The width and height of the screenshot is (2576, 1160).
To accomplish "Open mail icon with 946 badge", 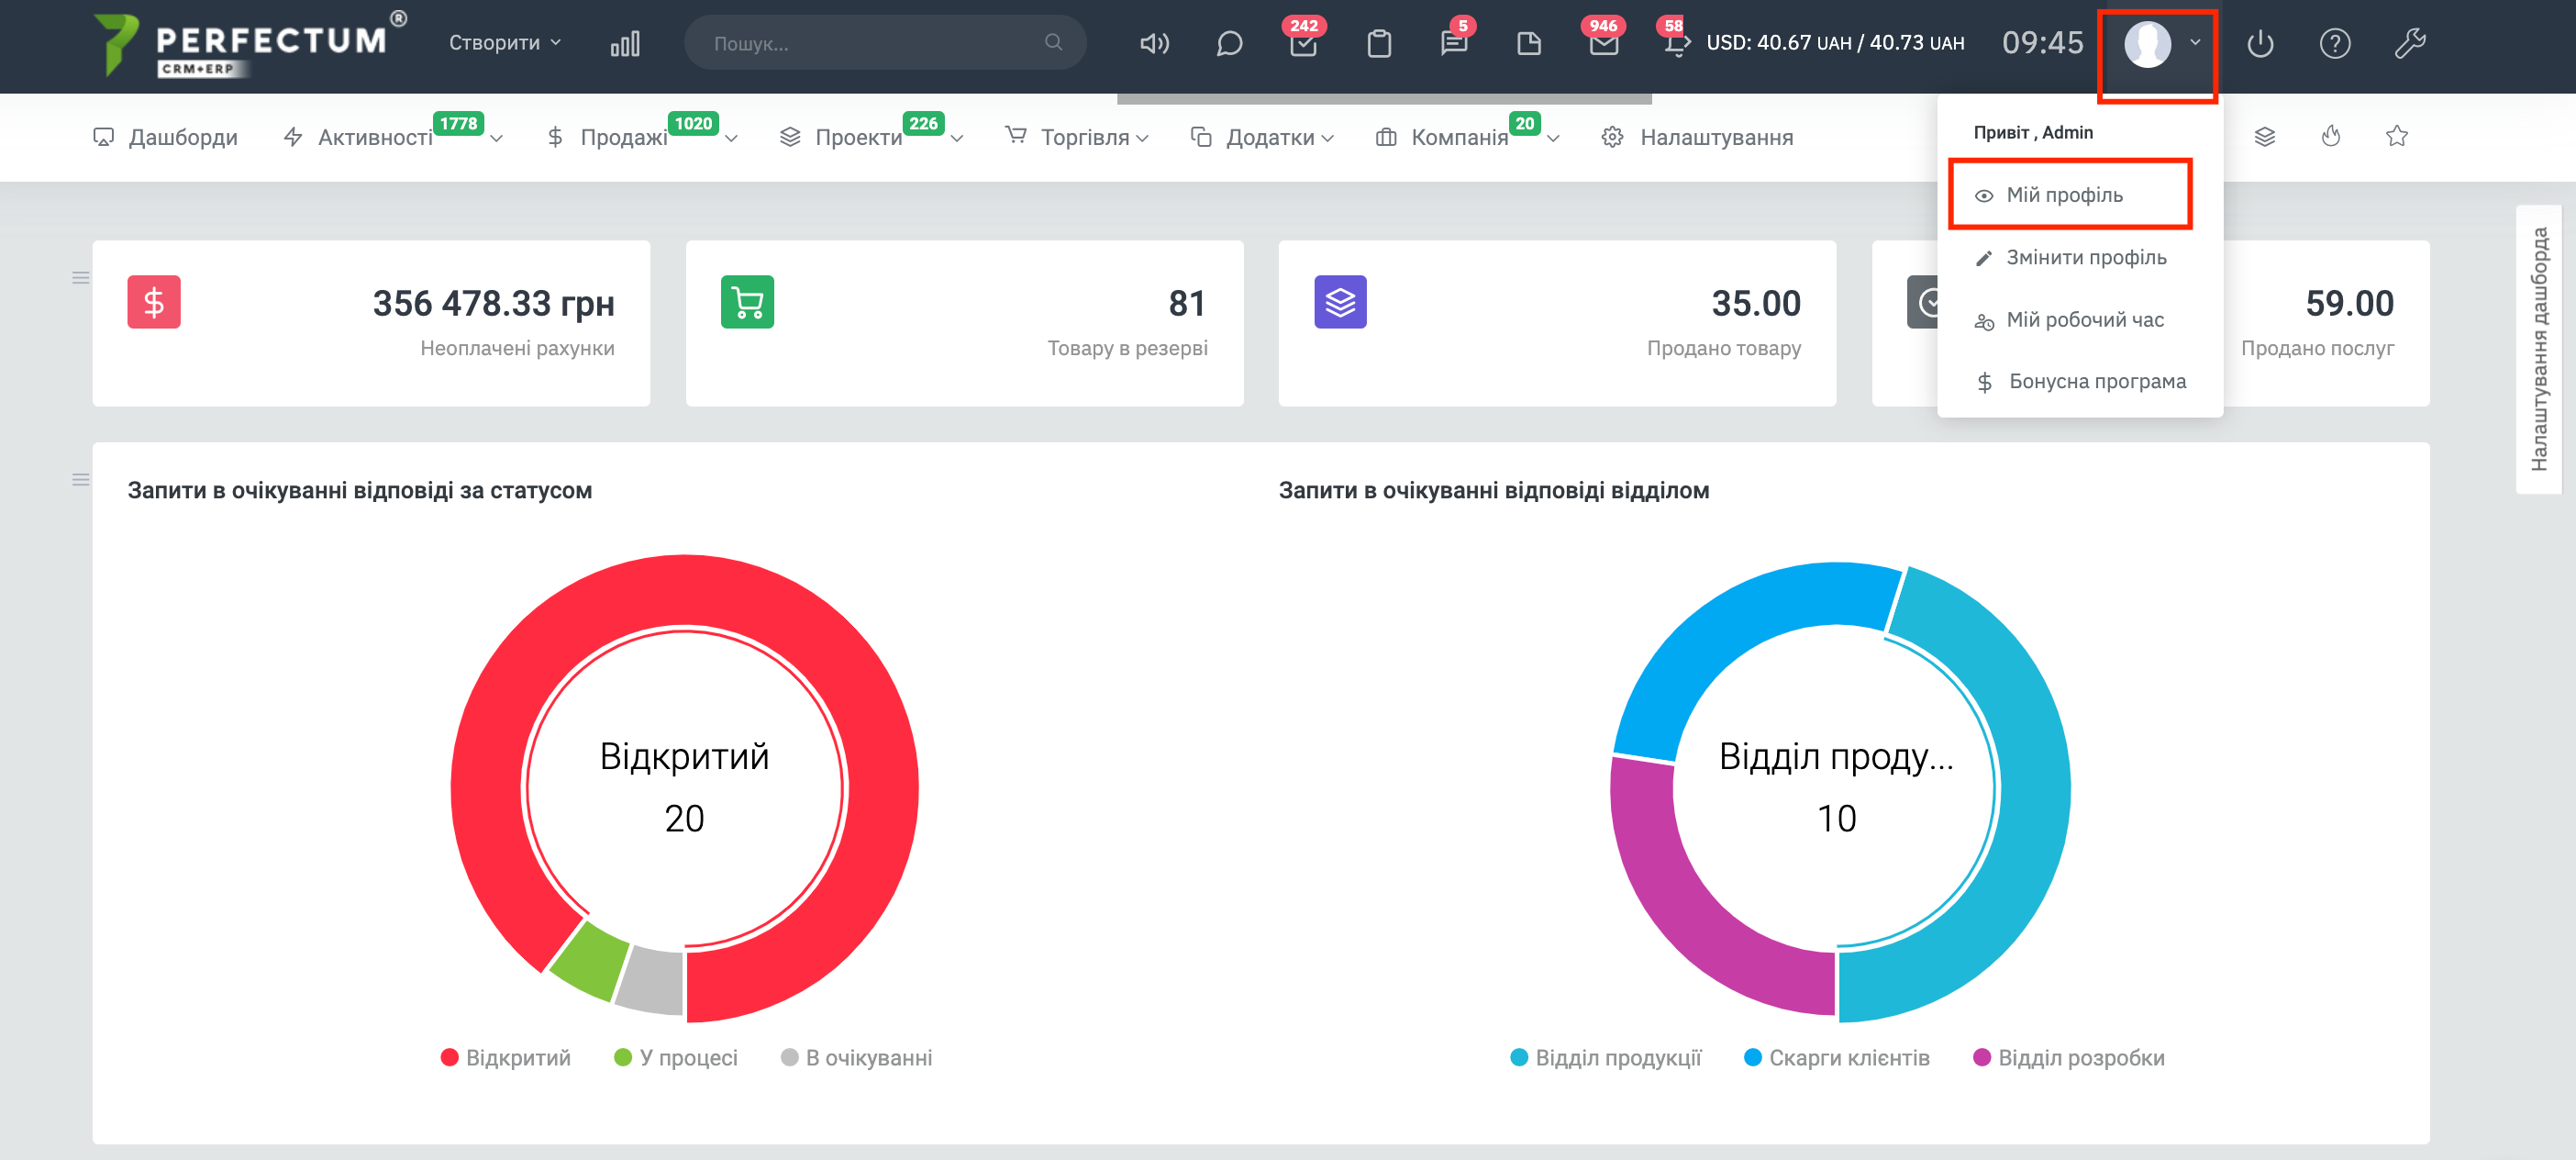I will pyautogui.click(x=1603, y=43).
